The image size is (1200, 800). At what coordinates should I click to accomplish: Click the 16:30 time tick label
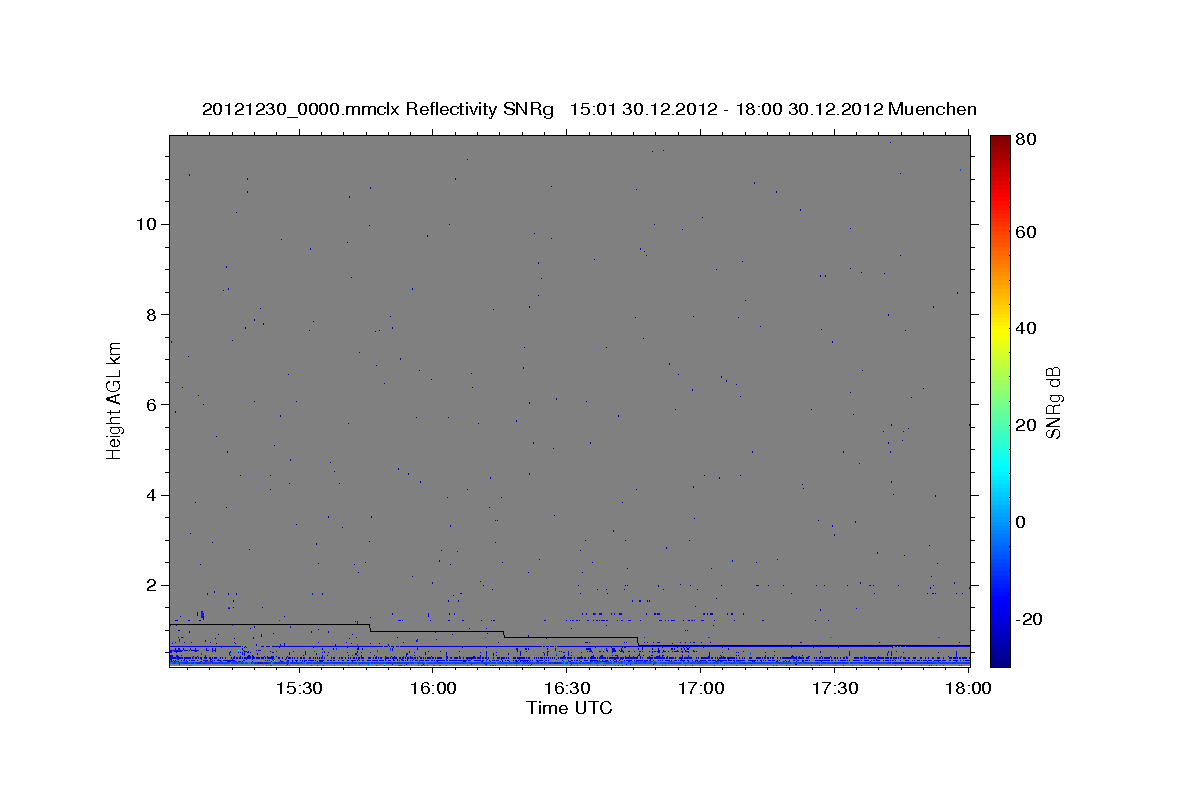(566, 689)
